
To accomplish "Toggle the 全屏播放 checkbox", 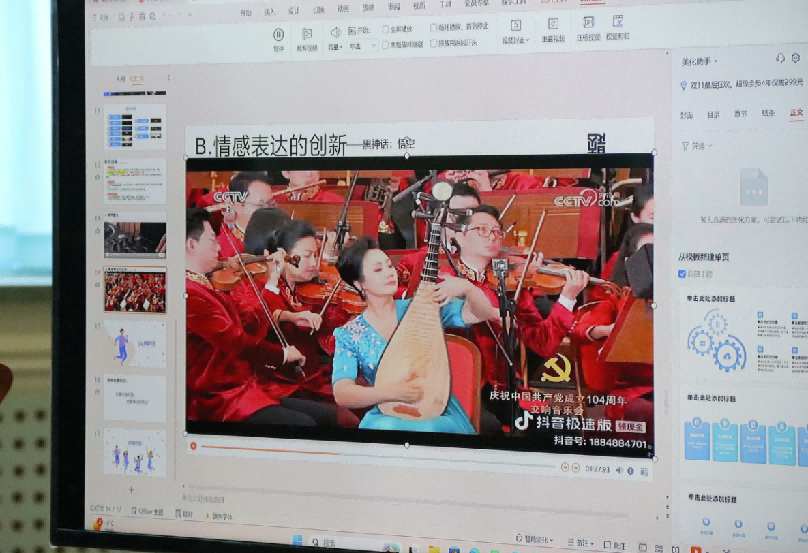I will click(x=386, y=30).
